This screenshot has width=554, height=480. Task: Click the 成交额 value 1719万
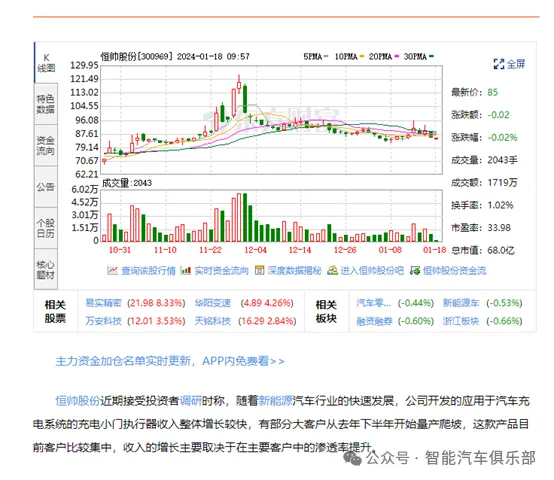(502, 183)
